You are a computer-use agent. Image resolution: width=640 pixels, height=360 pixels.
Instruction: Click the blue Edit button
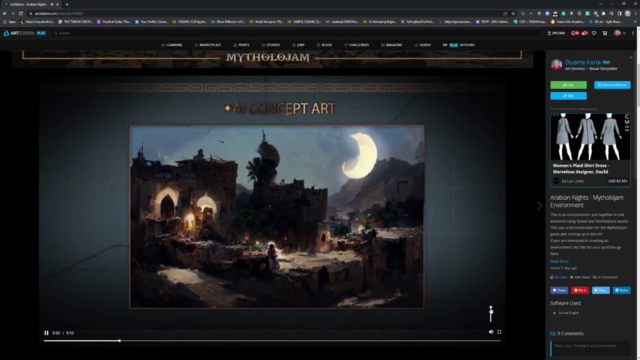coord(569,96)
